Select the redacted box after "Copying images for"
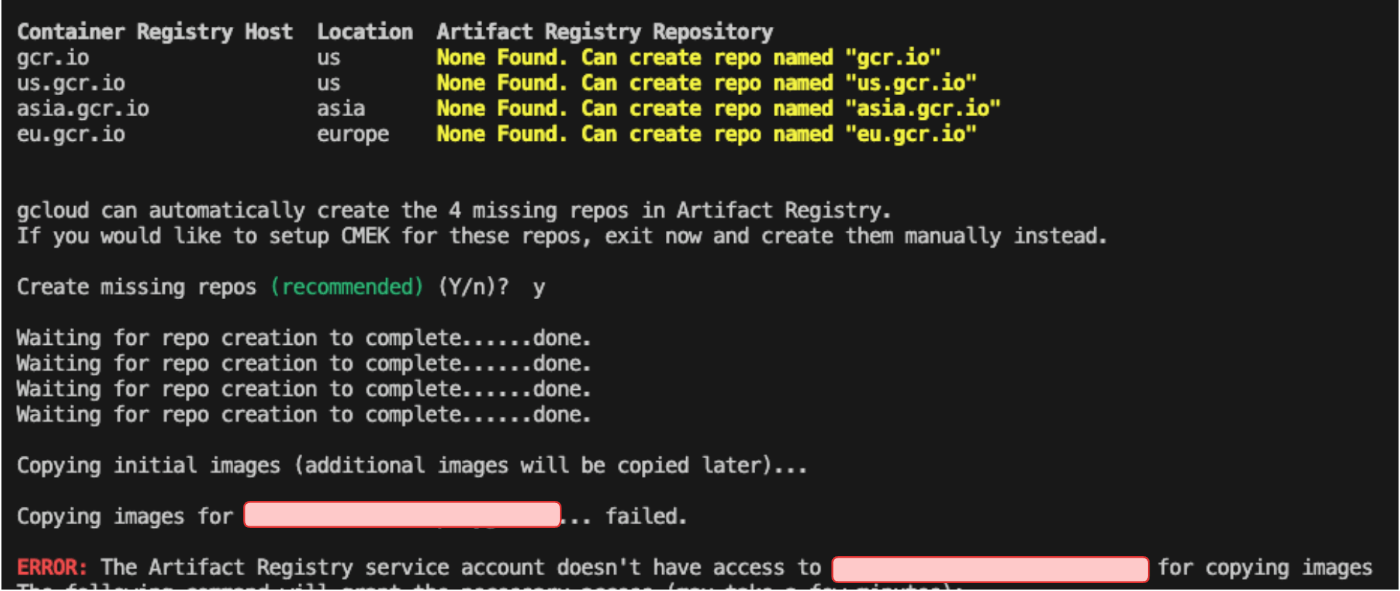1400x591 pixels. click(x=402, y=515)
